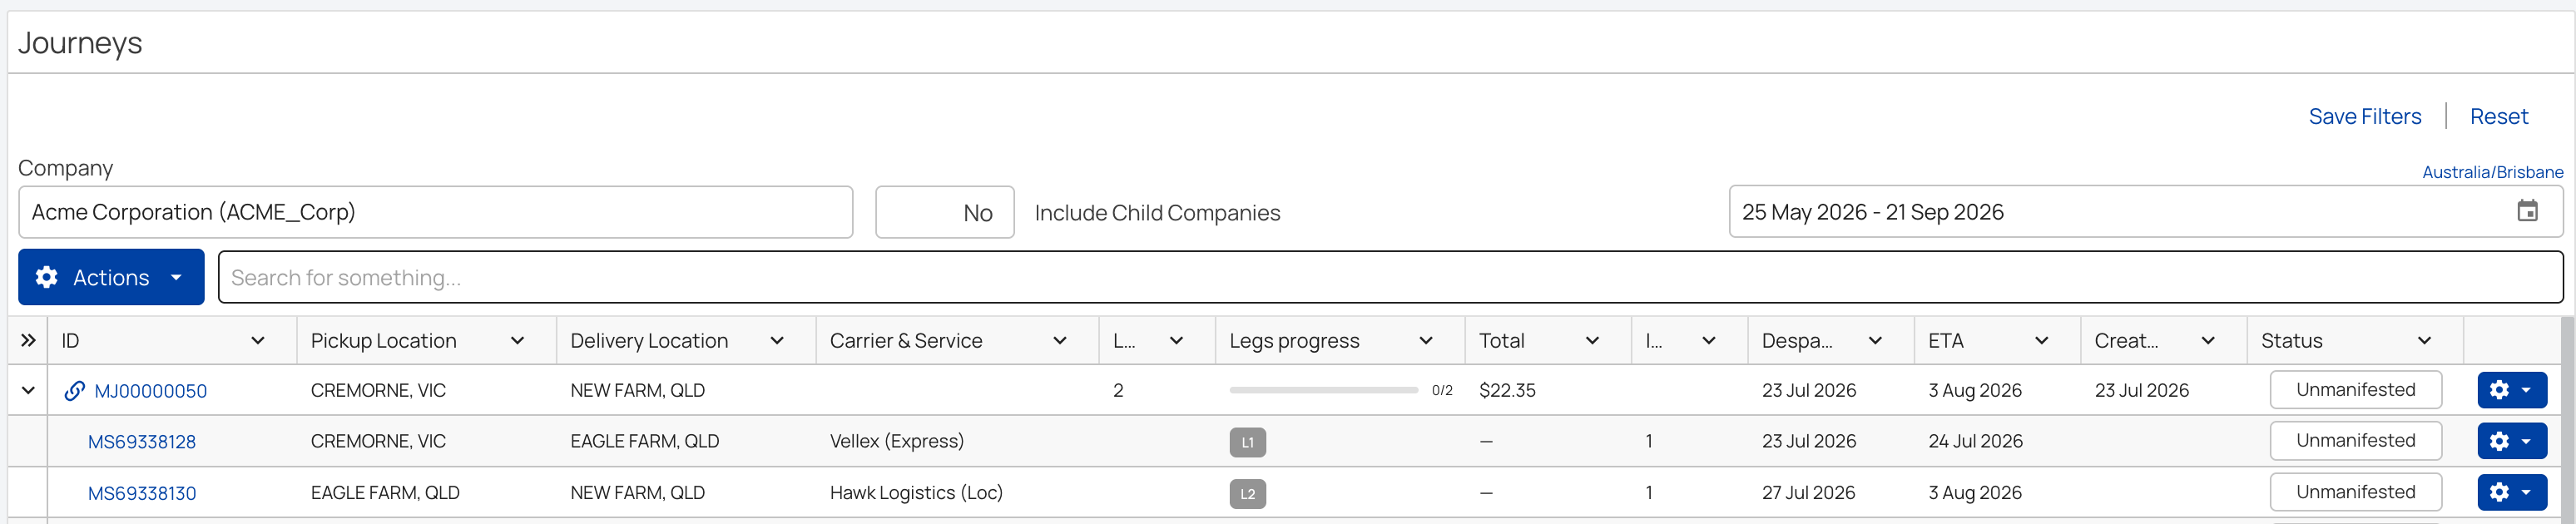Click the link icon beside MJ00000050
Screen dimensions: 2576x524
74,391
